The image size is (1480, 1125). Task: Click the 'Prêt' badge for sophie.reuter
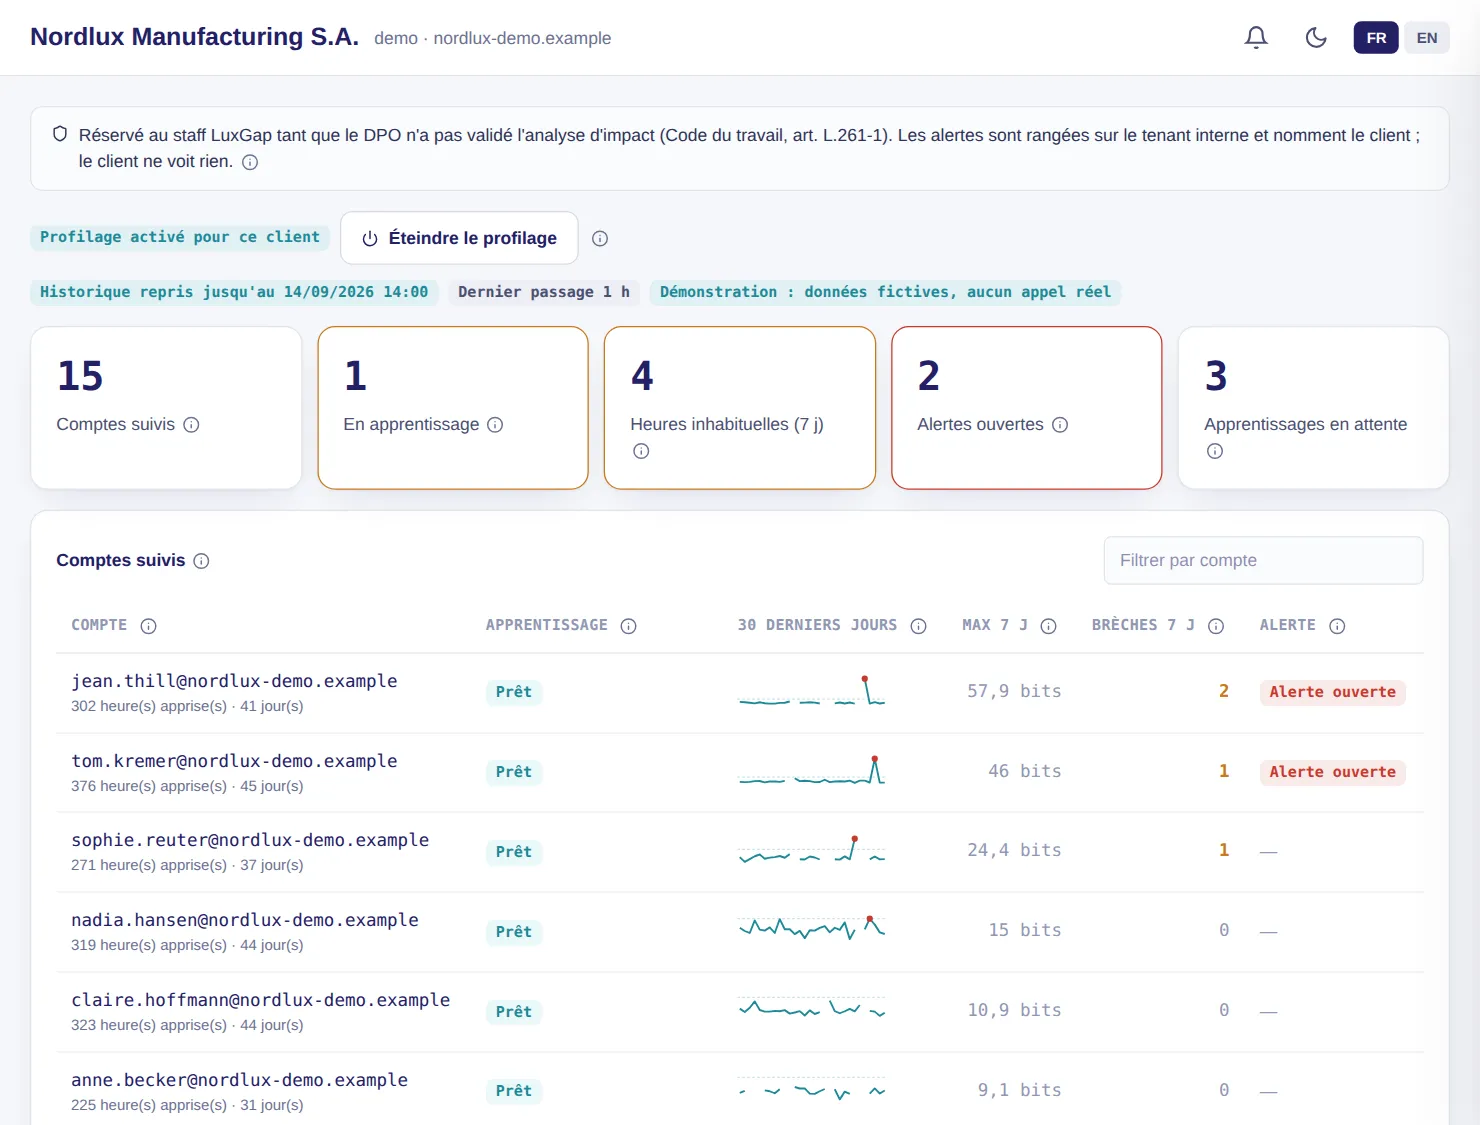(514, 852)
